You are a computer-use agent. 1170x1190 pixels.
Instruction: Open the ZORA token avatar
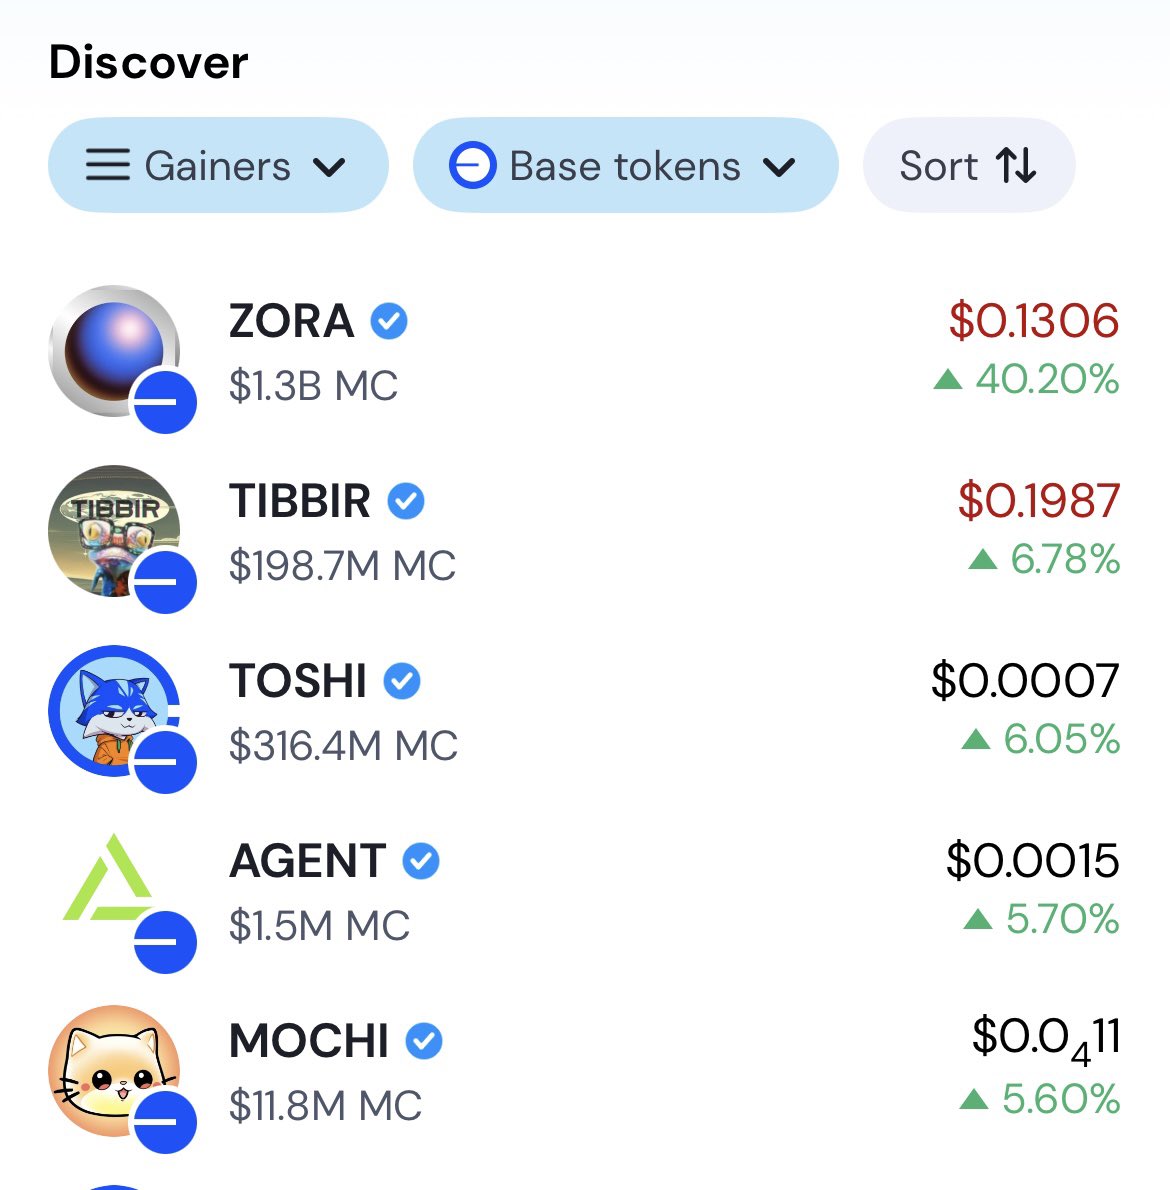point(115,351)
